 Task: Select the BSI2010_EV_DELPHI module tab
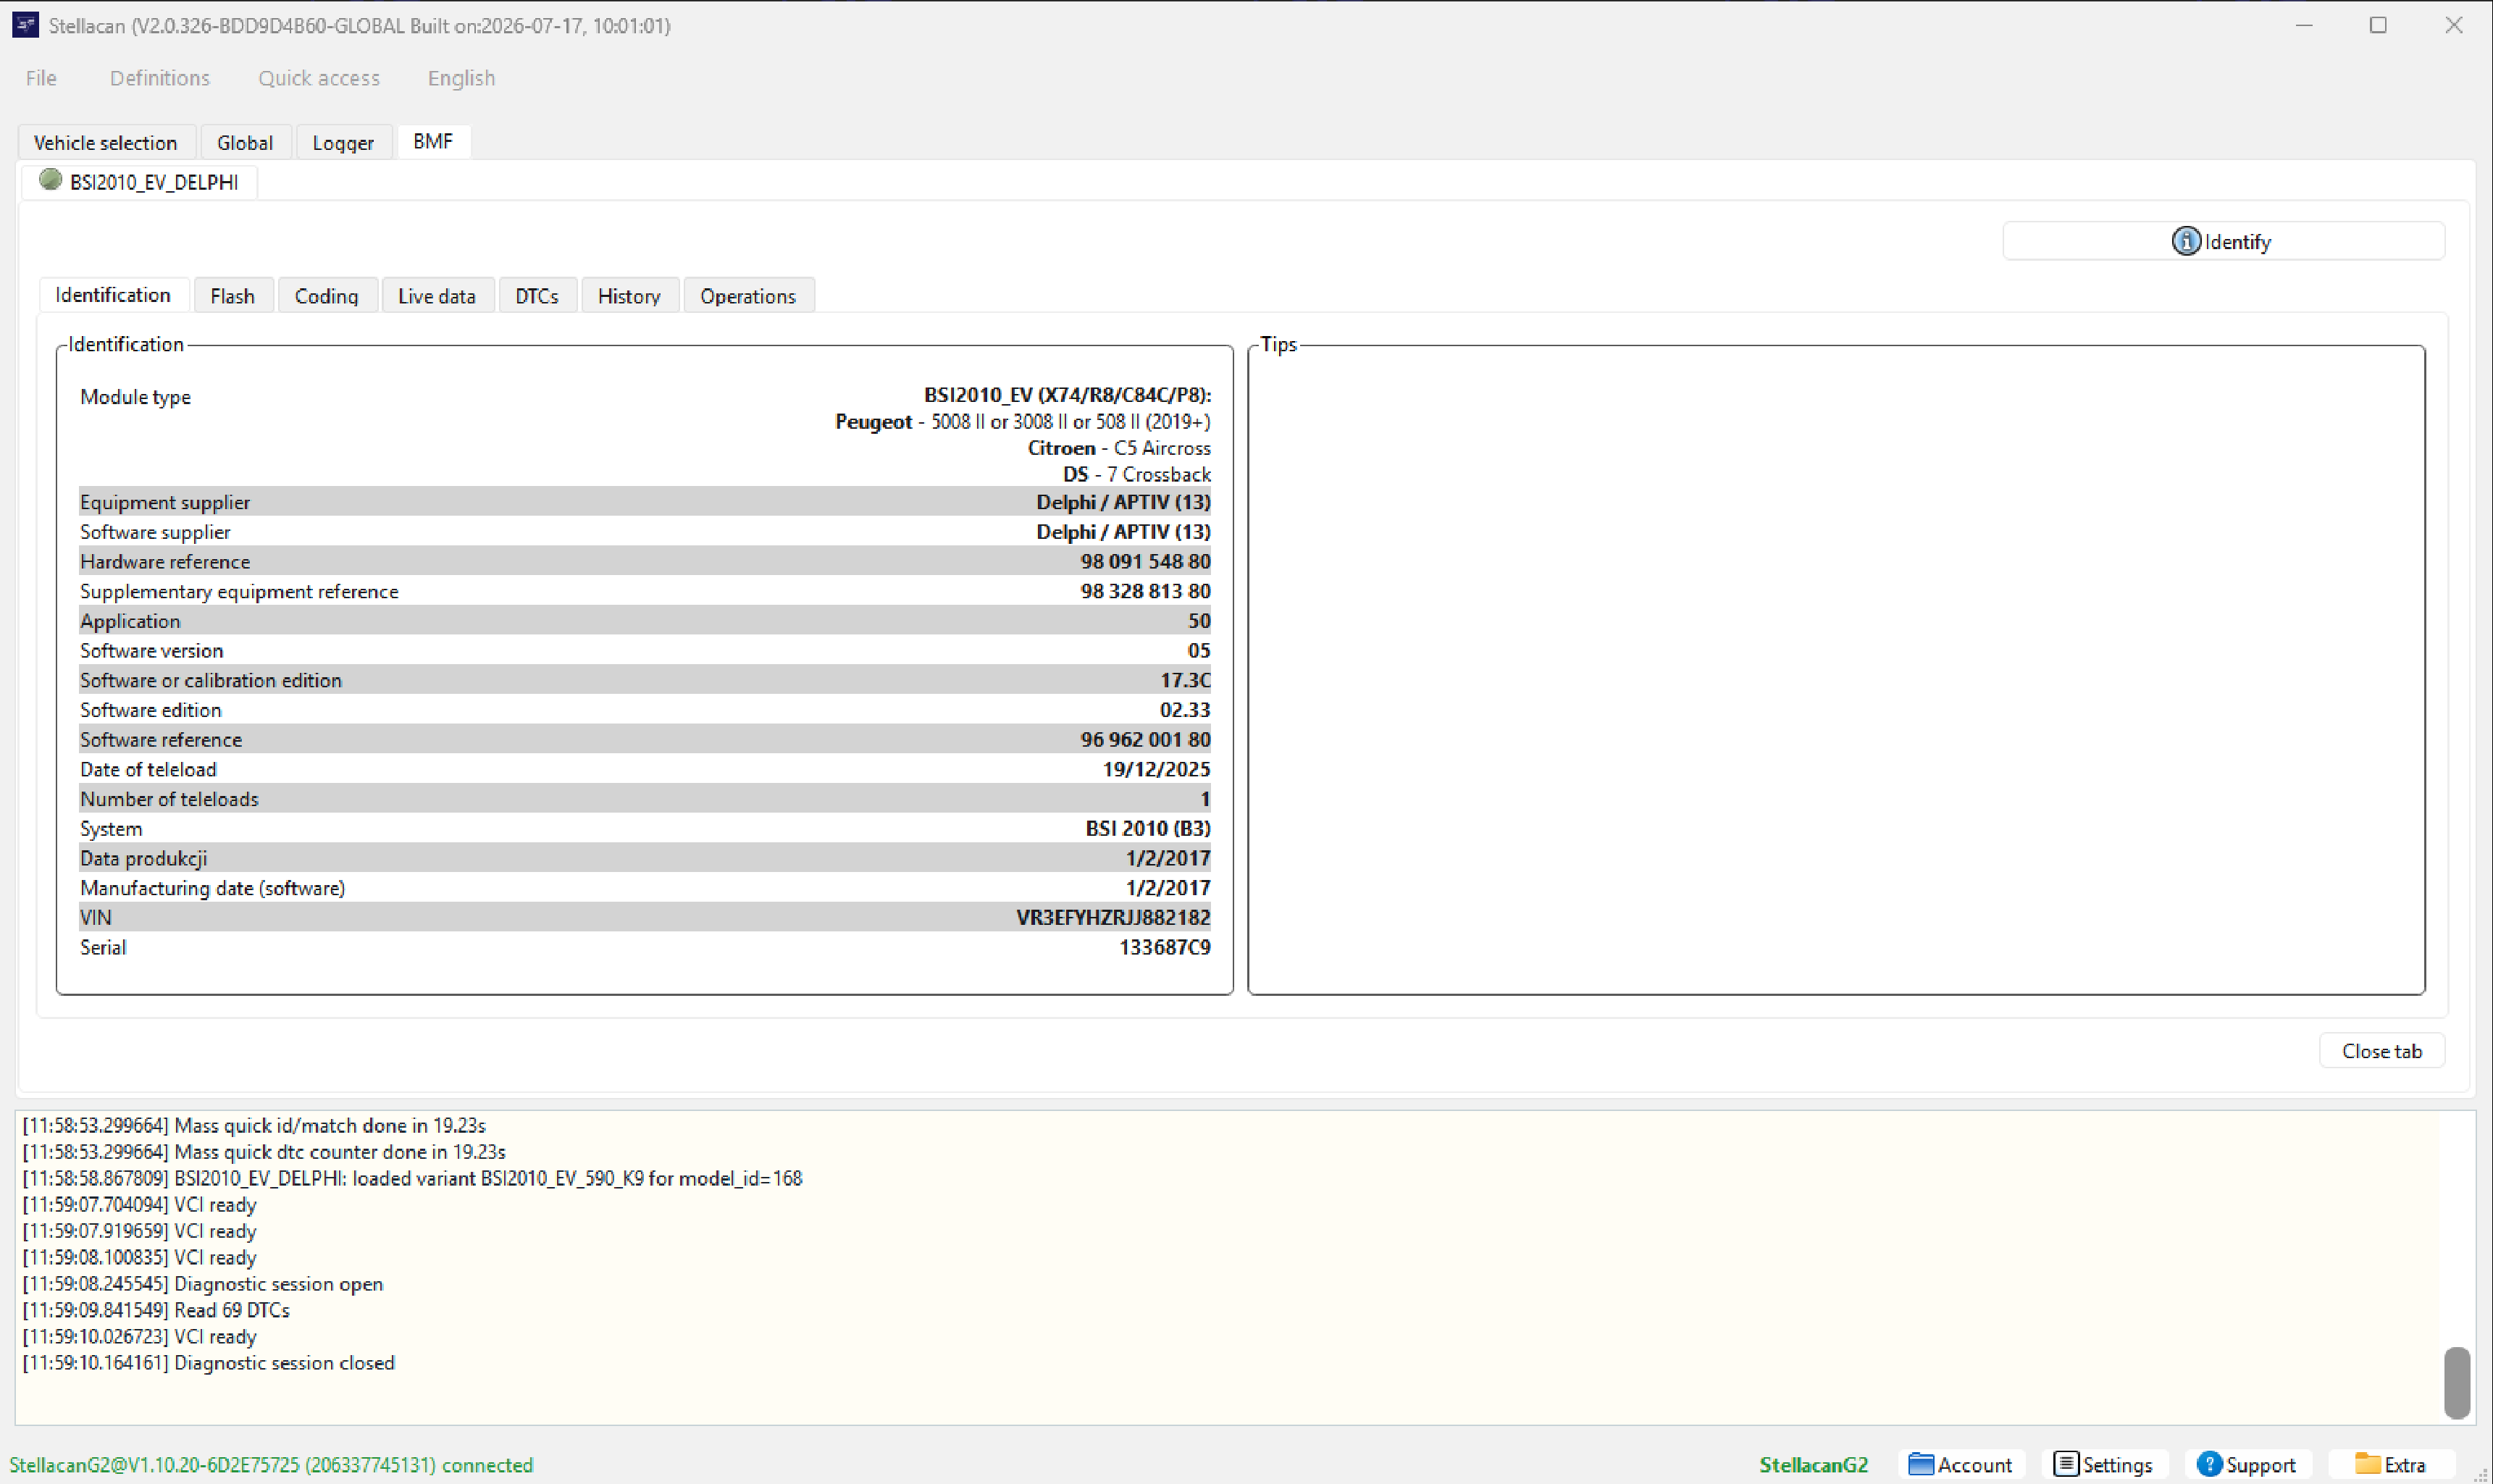click(140, 182)
